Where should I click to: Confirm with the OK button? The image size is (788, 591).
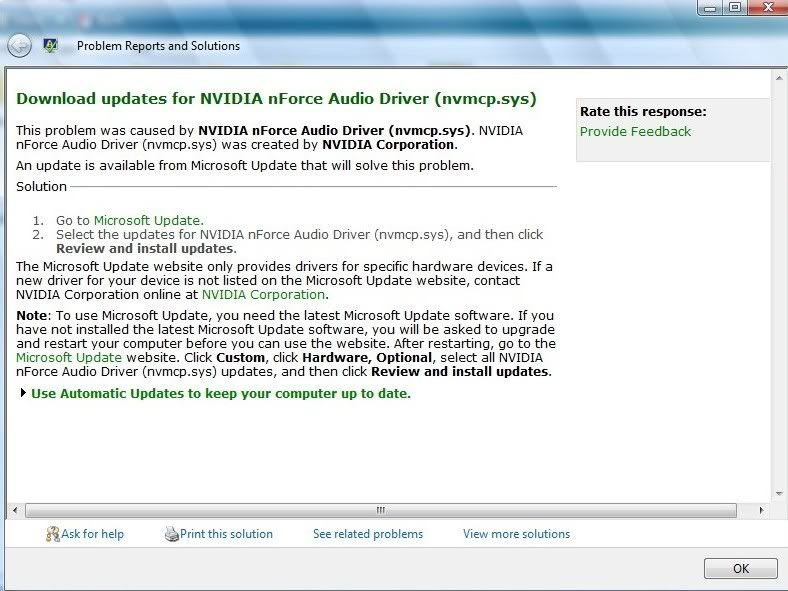(741, 568)
